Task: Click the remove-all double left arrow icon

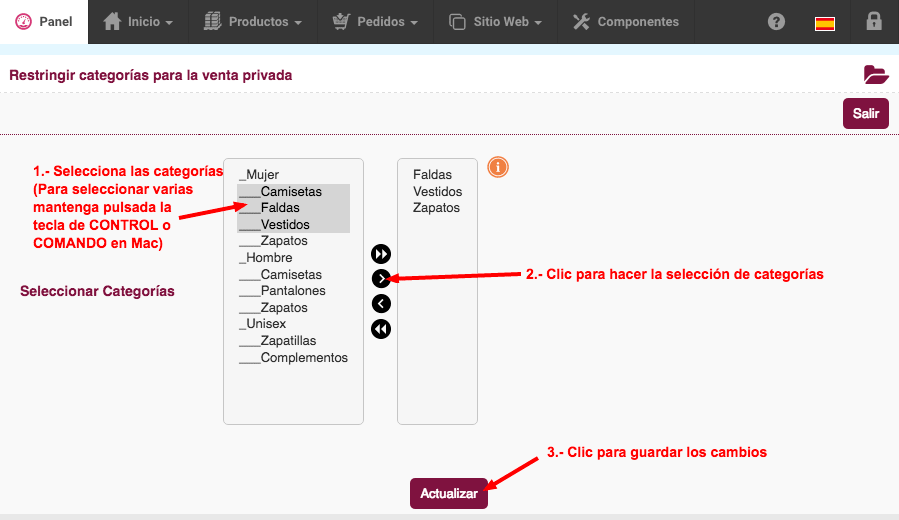Action: pyautogui.click(x=381, y=329)
